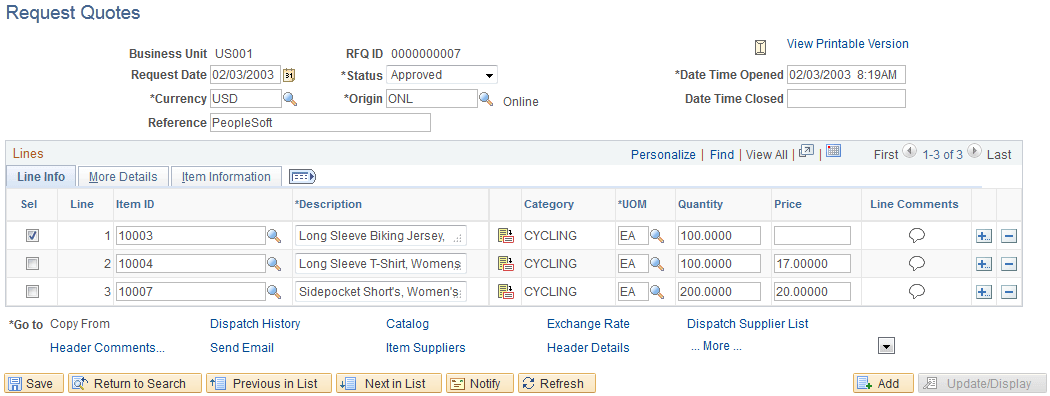Look up UOM for line 3
The width and height of the screenshot is (1050, 396).
[657, 292]
